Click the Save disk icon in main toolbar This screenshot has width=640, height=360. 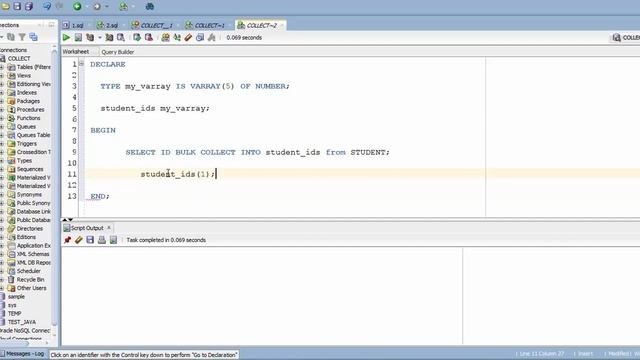pos(17,6)
